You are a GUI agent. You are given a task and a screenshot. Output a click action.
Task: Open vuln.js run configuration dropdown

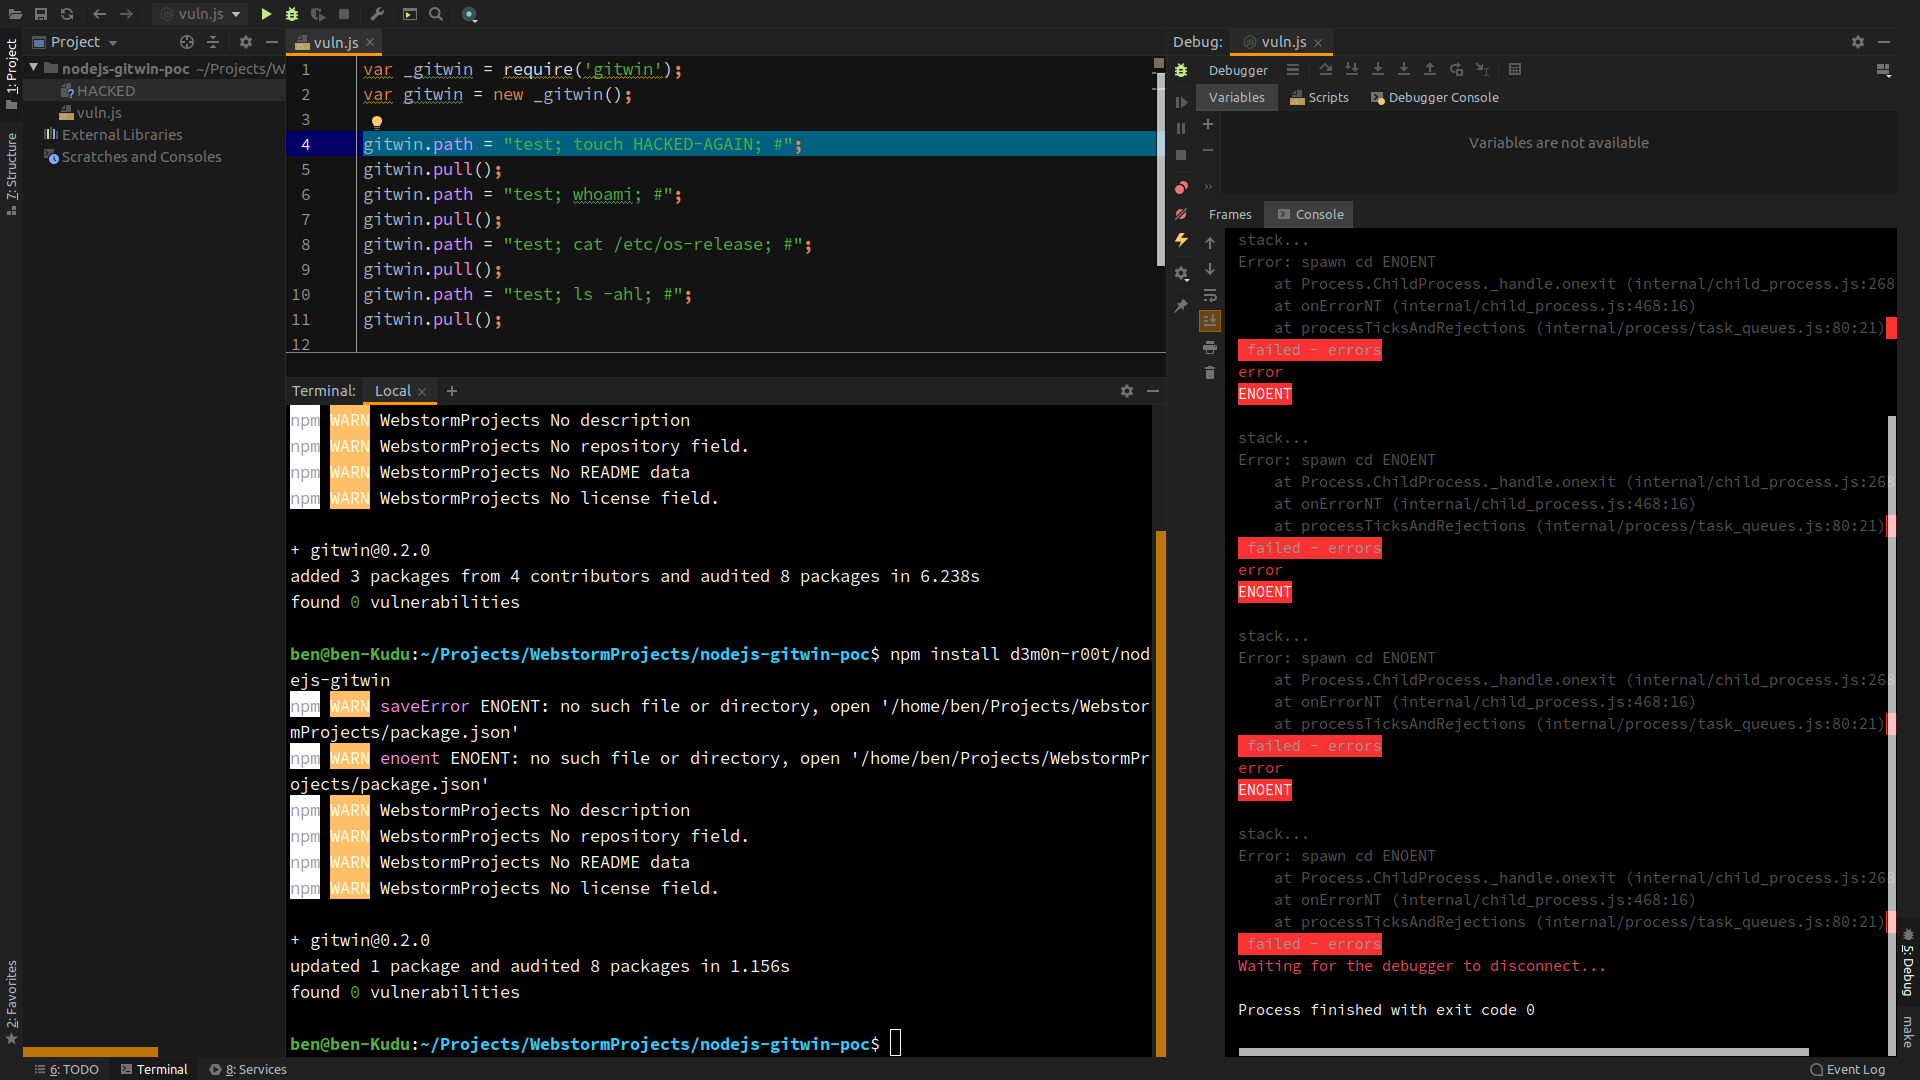(202, 14)
